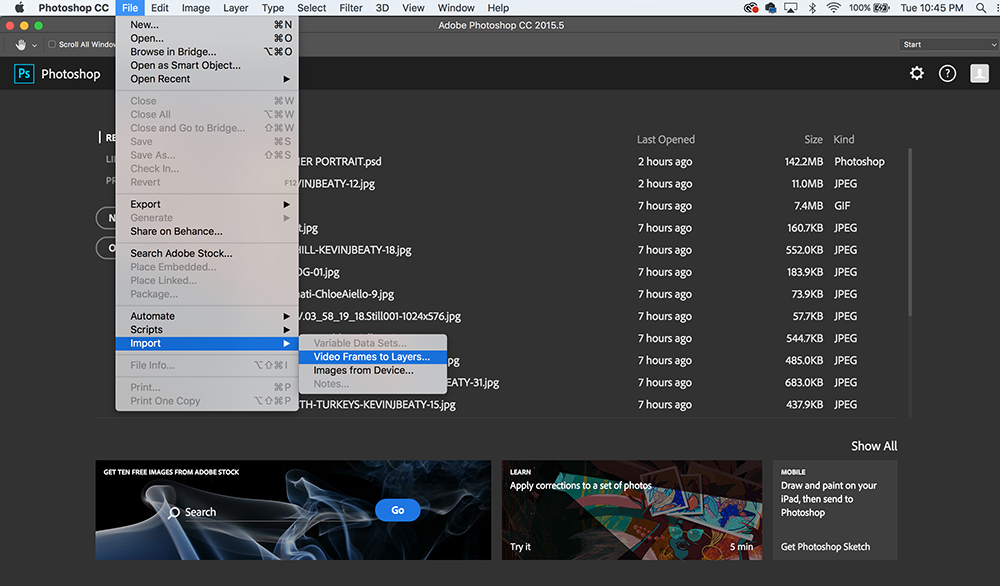Open help via the question mark icon
This screenshot has height=586, width=1000.
947,73
